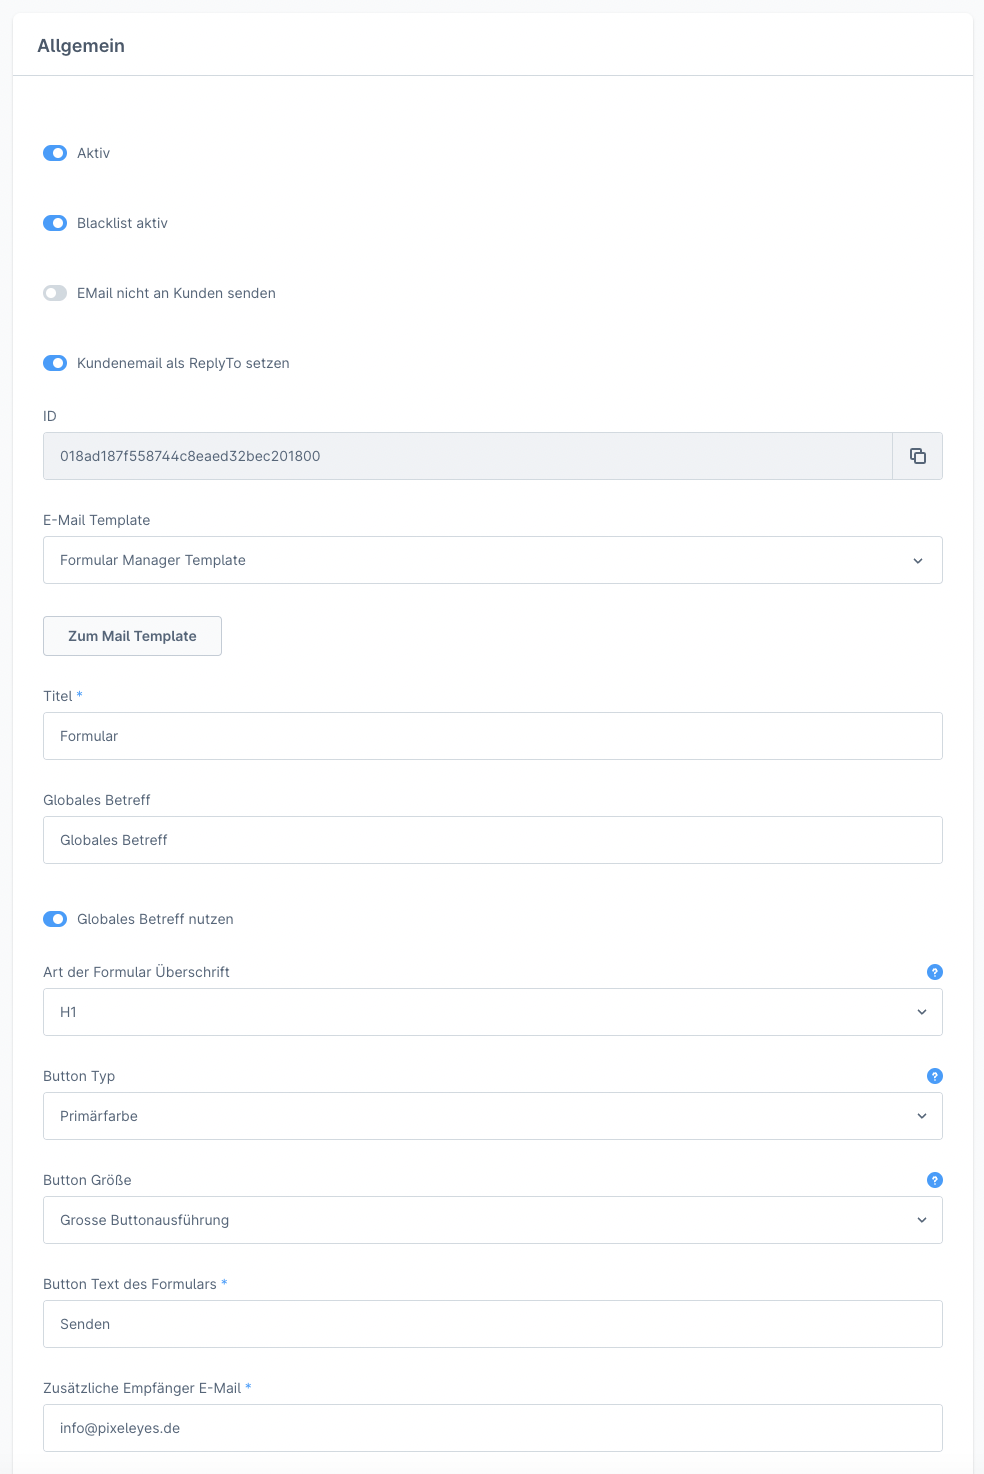Click the Zum Mail Template button
The height and width of the screenshot is (1474, 984).
[x=132, y=636]
